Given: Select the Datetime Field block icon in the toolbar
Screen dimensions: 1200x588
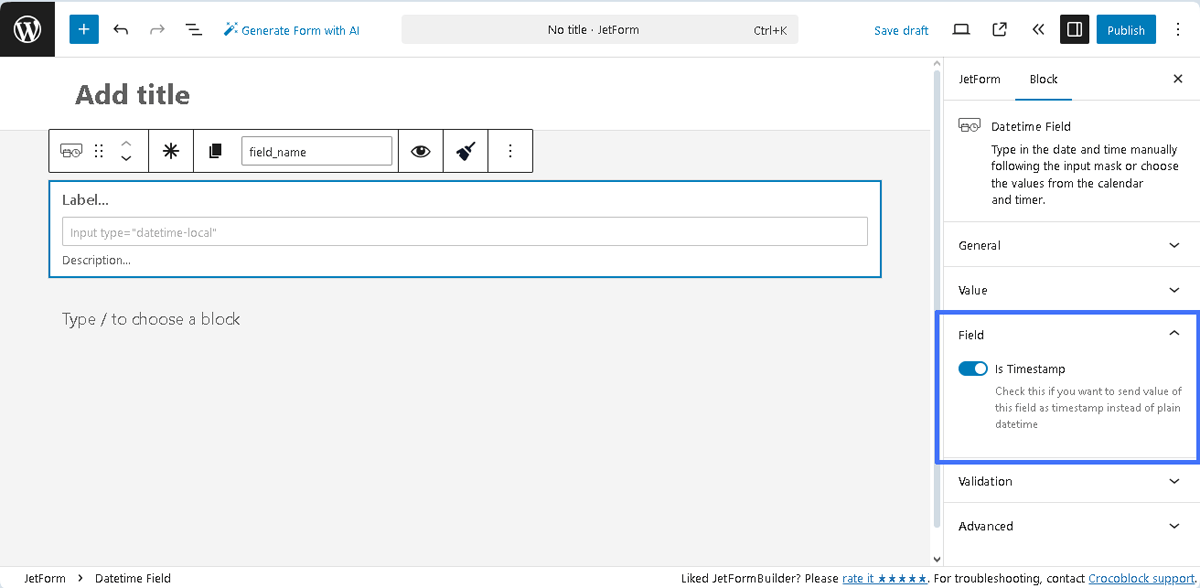Looking at the screenshot, I should [x=71, y=150].
